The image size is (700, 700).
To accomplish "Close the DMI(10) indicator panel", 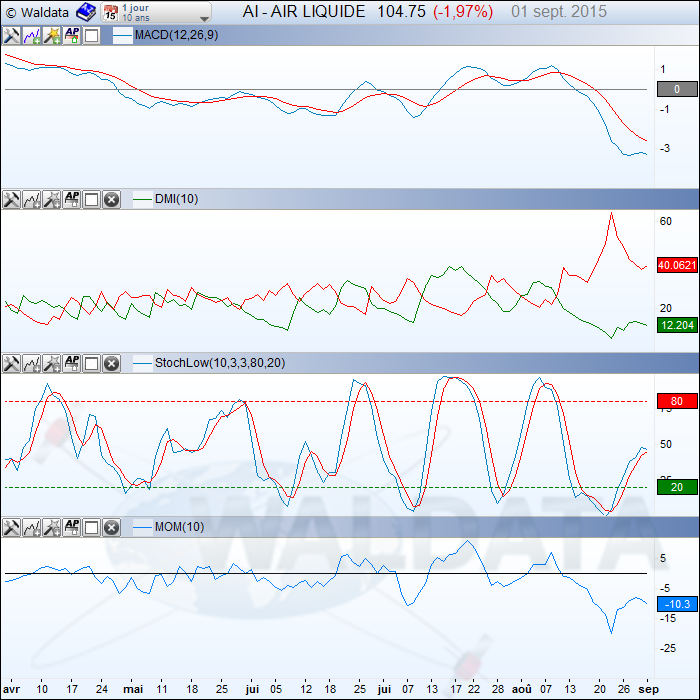I will [x=112, y=200].
